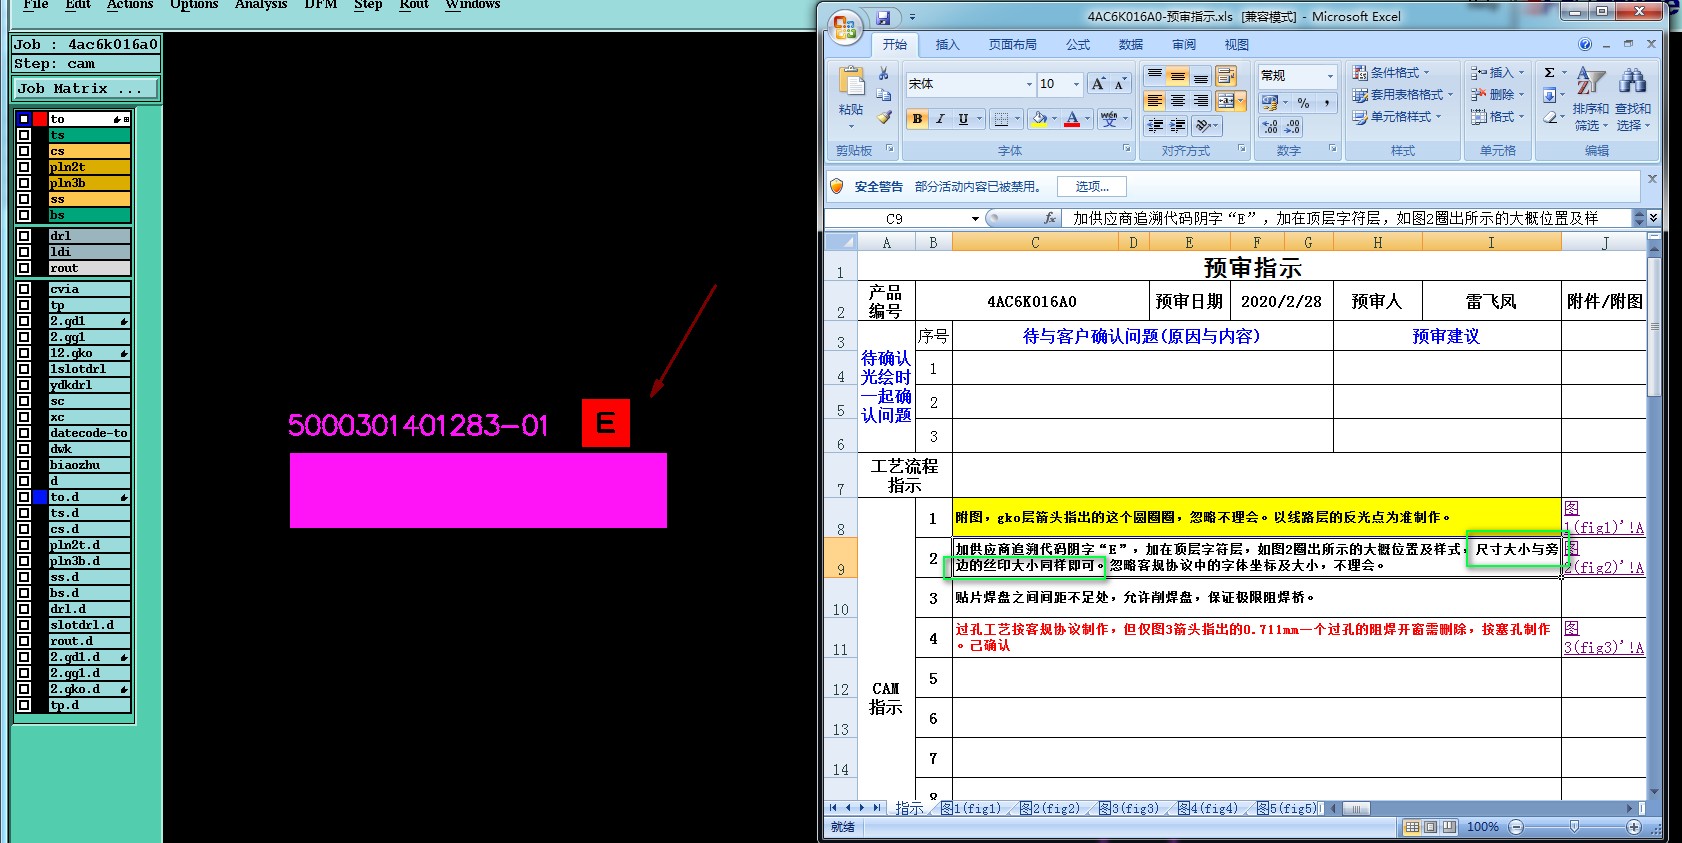Click the Job Matrix button

[x=86, y=89]
